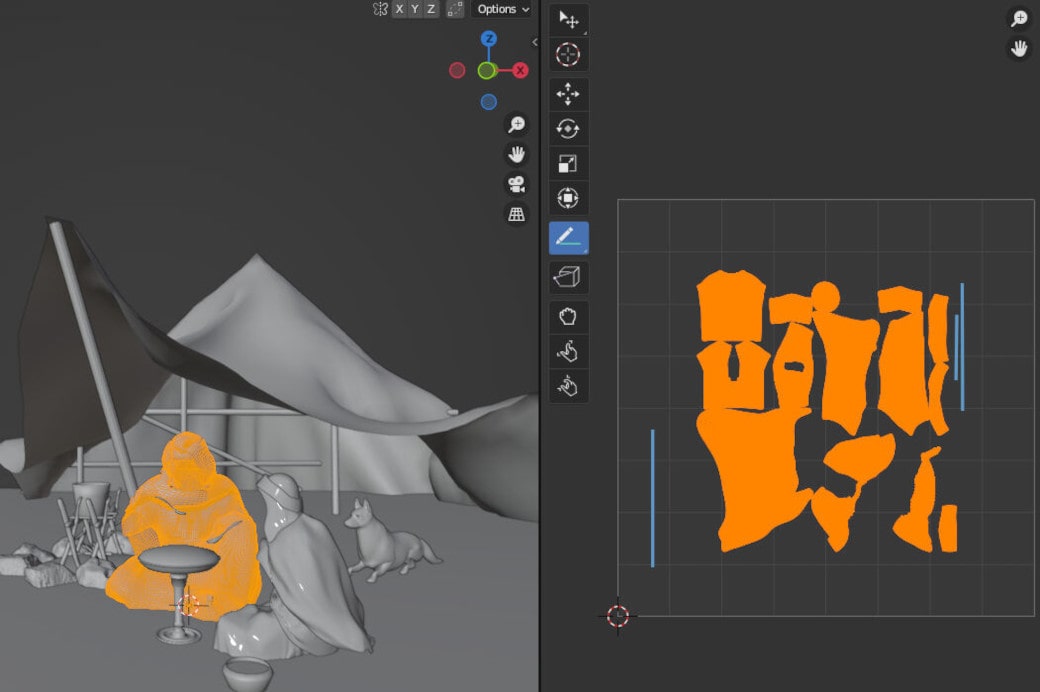Image resolution: width=1040 pixels, height=692 pixels.
Task: Select the Relax UV sculpt tool
Action: 568,349
